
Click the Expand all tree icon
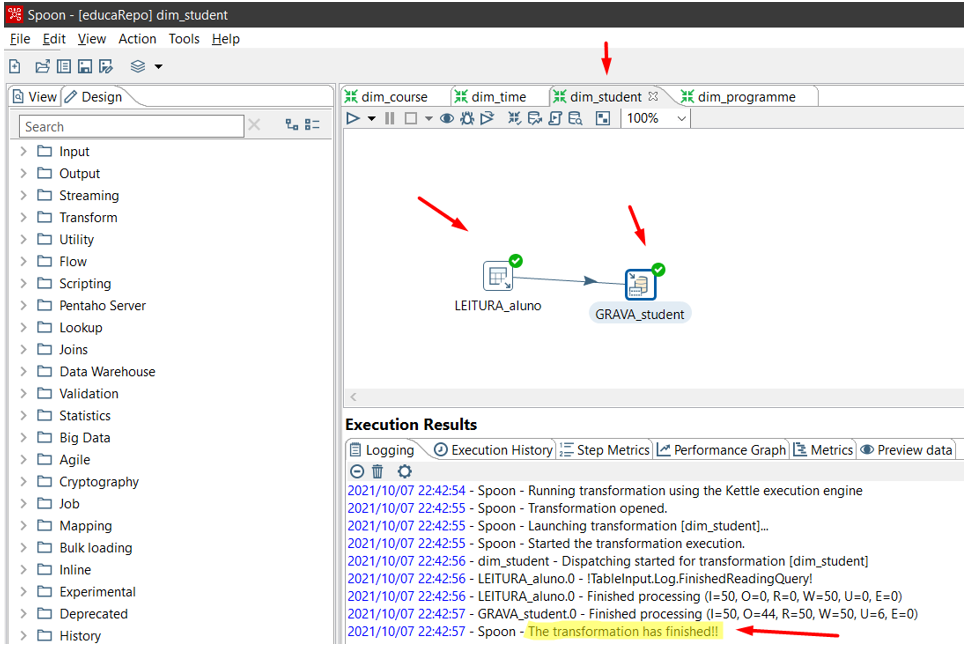pyautogui.click(x=292, y=125)
